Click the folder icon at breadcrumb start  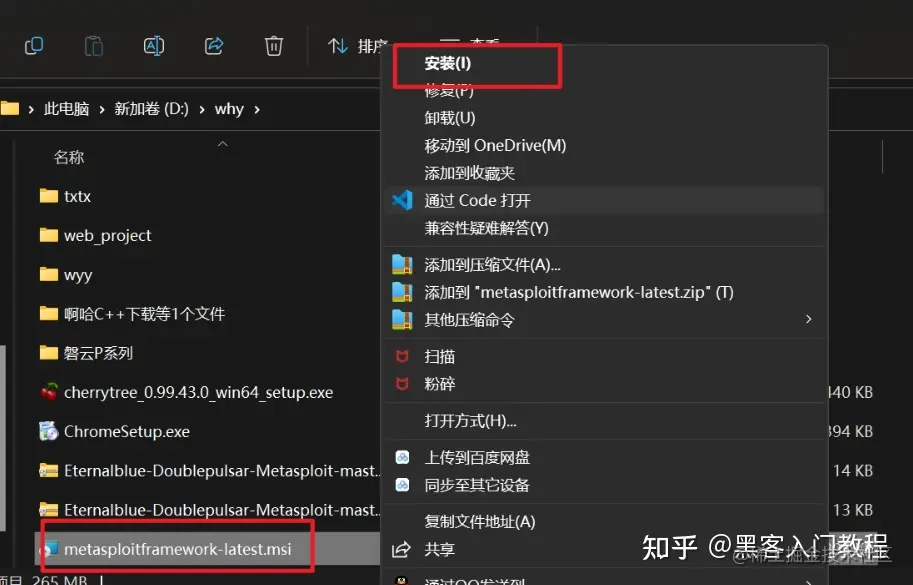tap(10, 108)
